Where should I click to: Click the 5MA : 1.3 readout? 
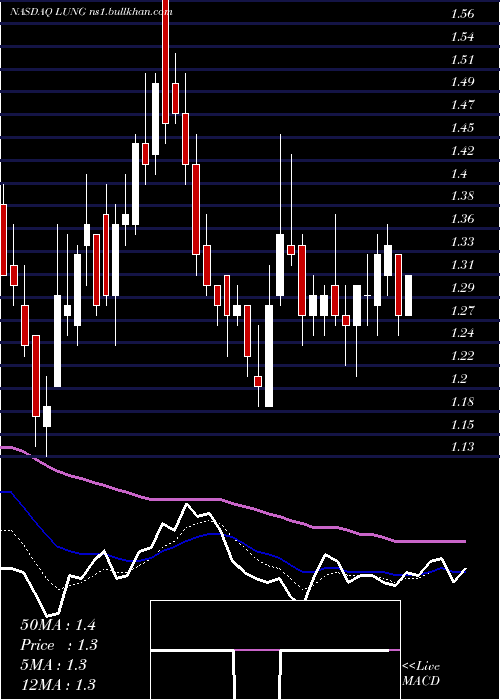pos(53,665)
